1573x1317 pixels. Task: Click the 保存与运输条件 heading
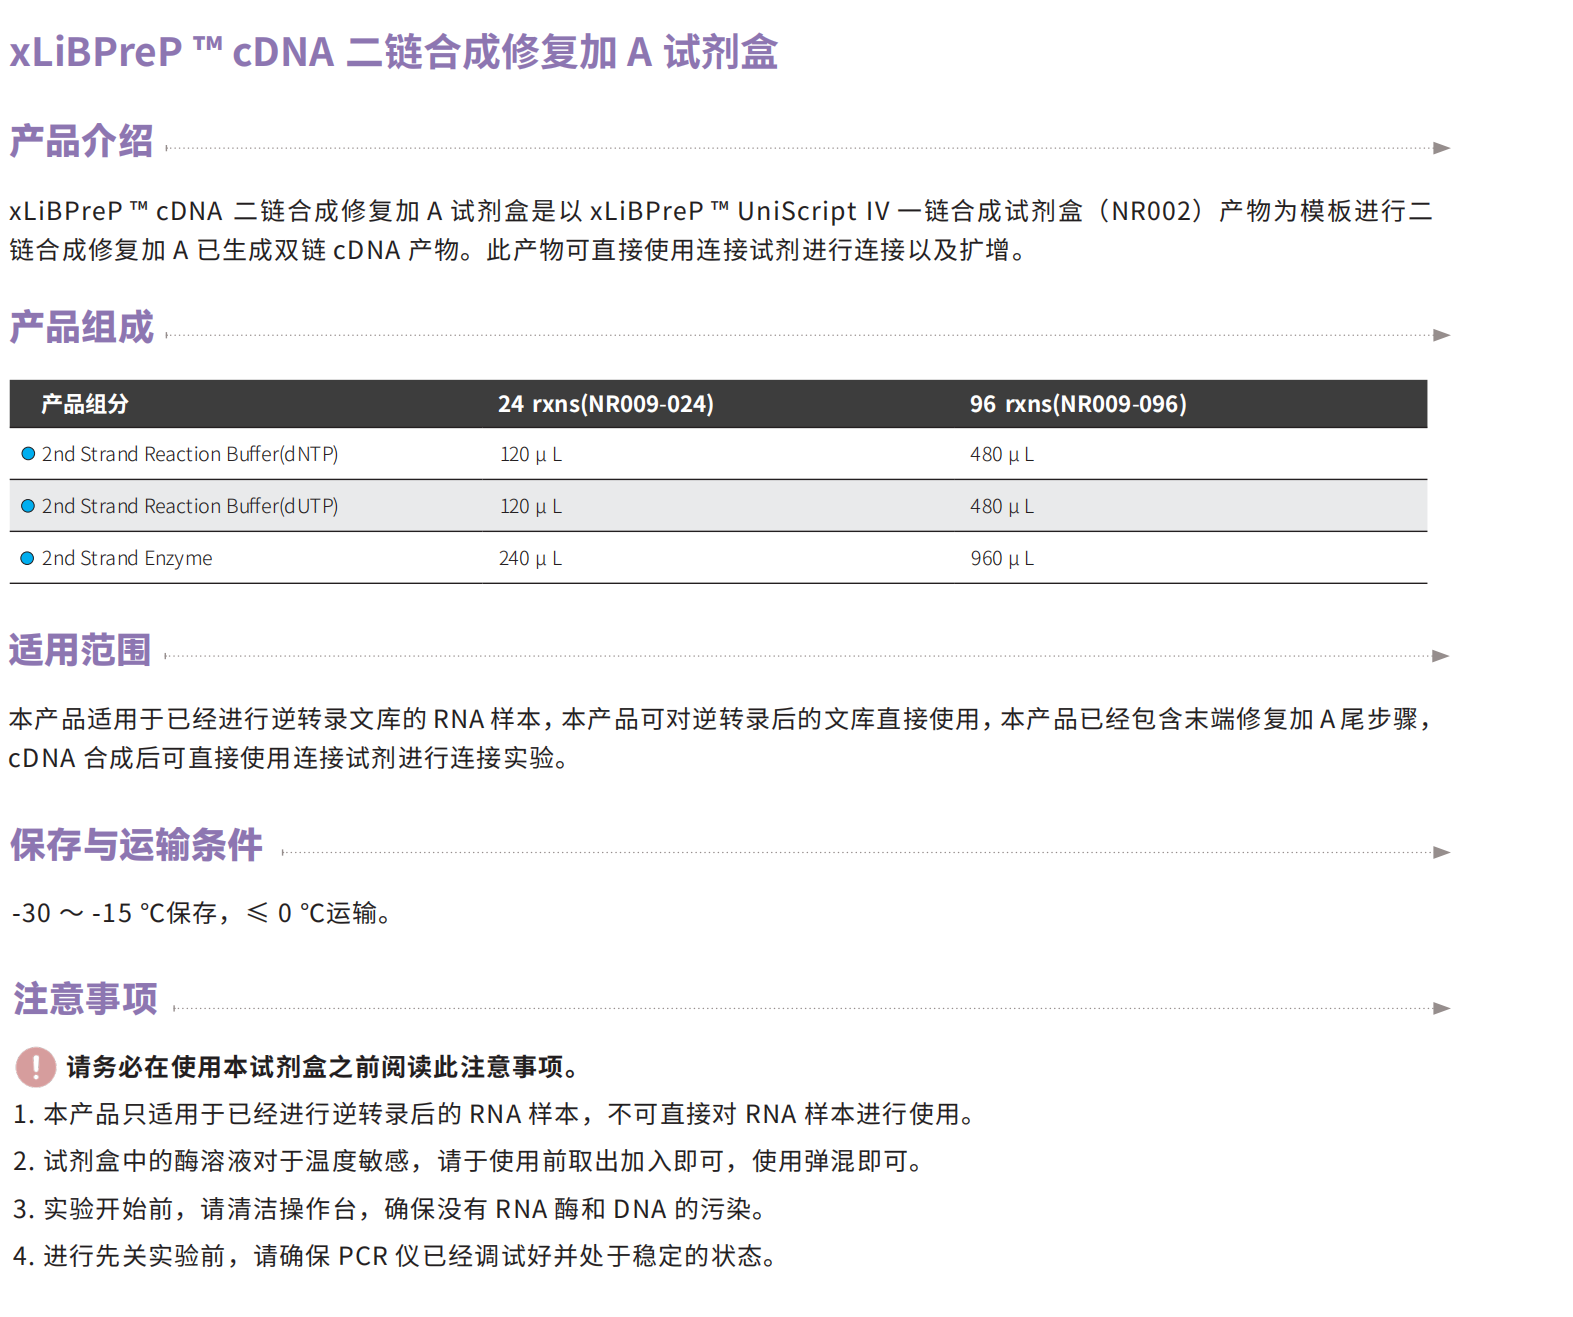[136, 845]
